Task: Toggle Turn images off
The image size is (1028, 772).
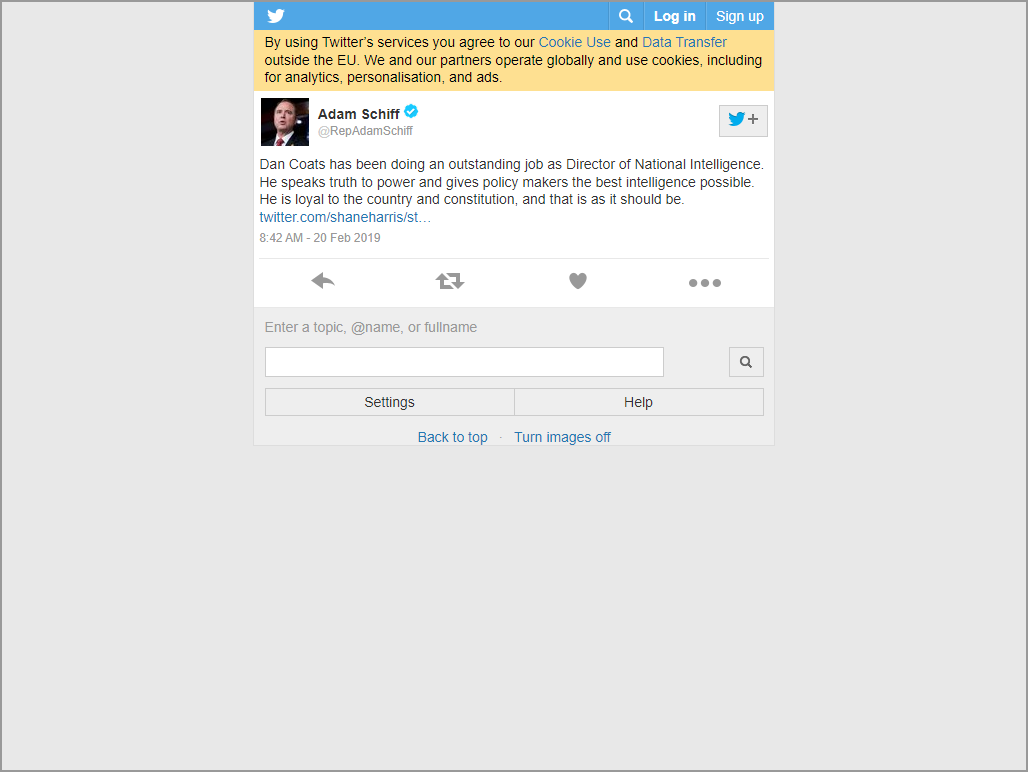Action: (562, 437)
